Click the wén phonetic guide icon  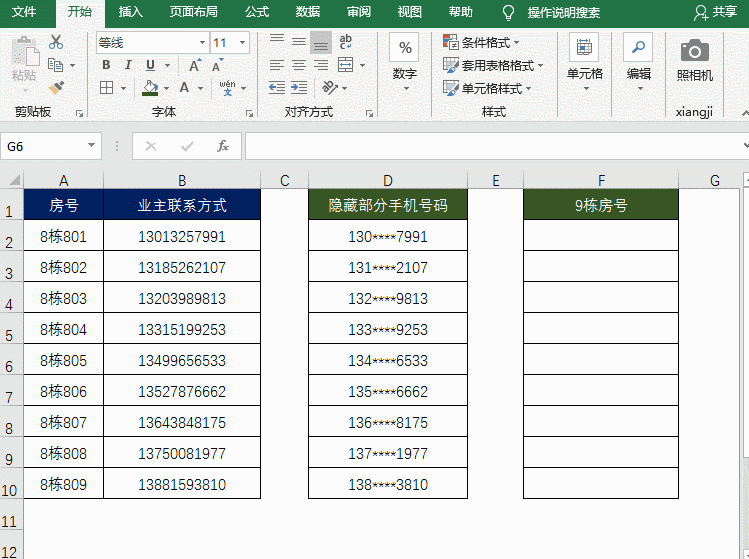point(227,88)
